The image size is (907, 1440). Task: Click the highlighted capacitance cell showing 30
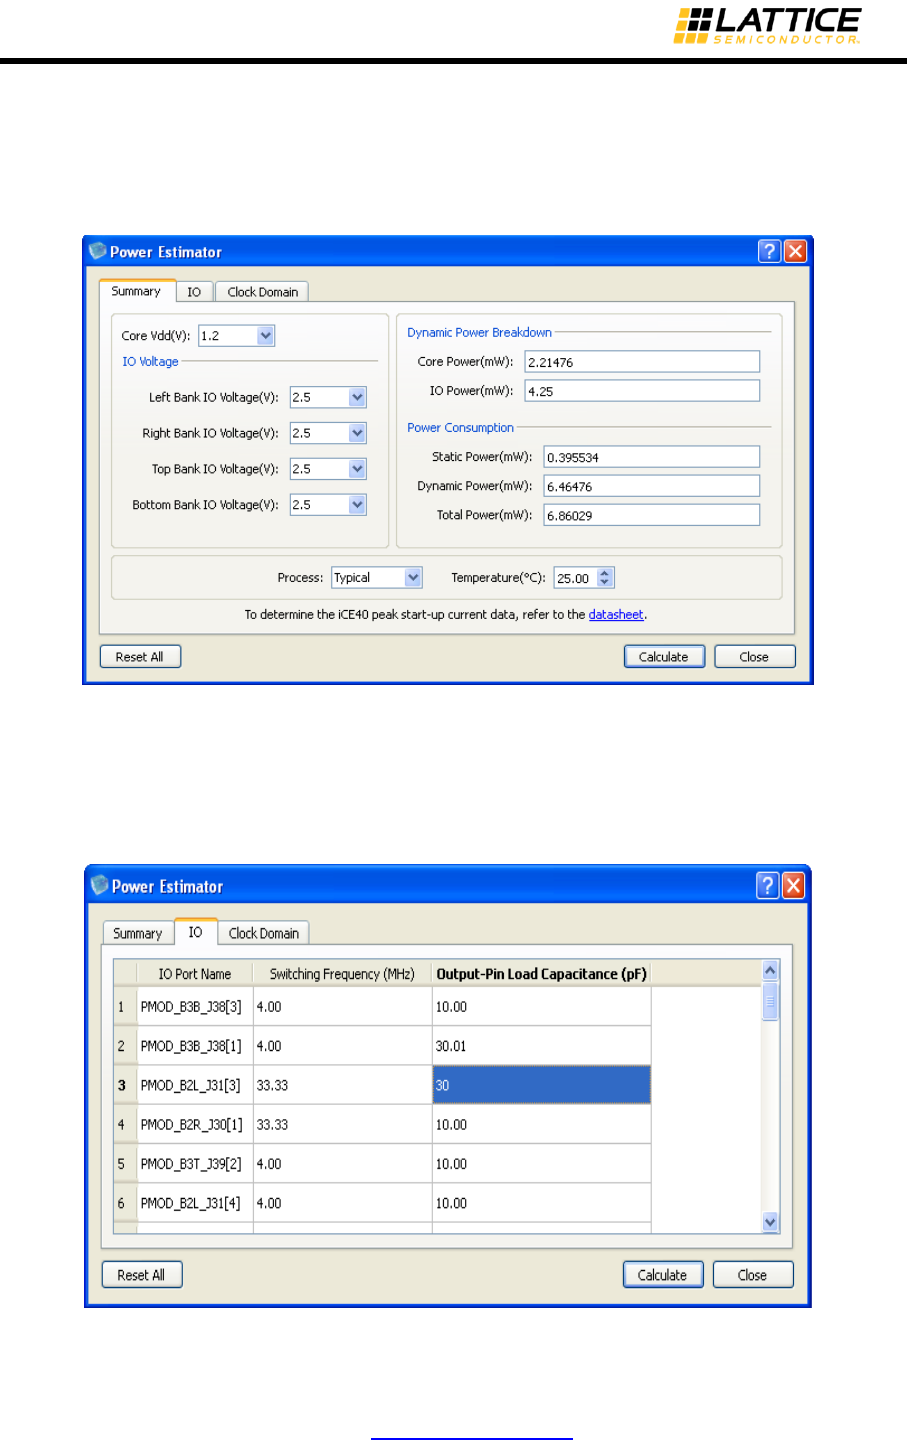(x=542, y=1085)
